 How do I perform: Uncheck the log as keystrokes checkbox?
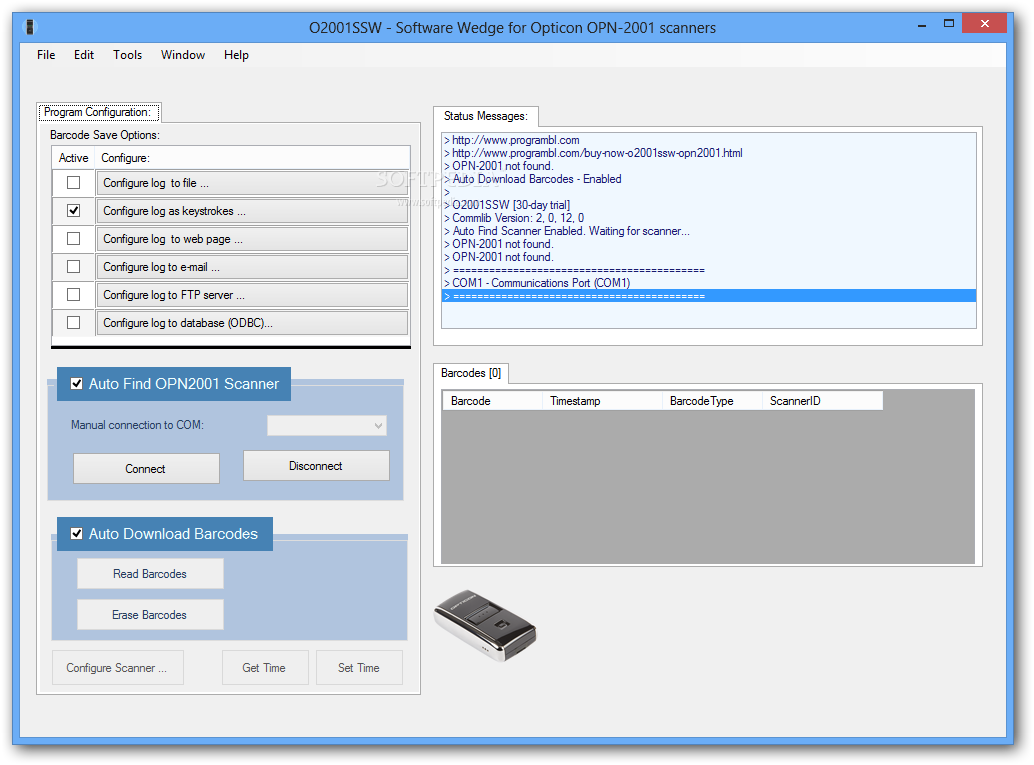73,210
